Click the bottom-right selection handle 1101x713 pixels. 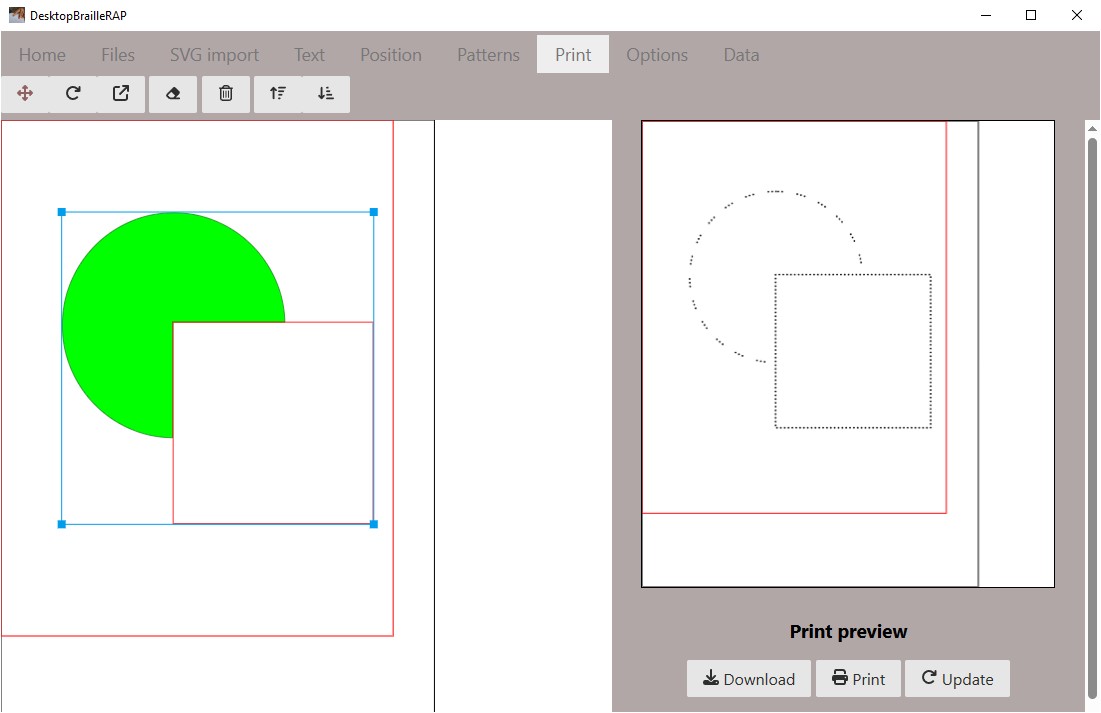point(374,524)
